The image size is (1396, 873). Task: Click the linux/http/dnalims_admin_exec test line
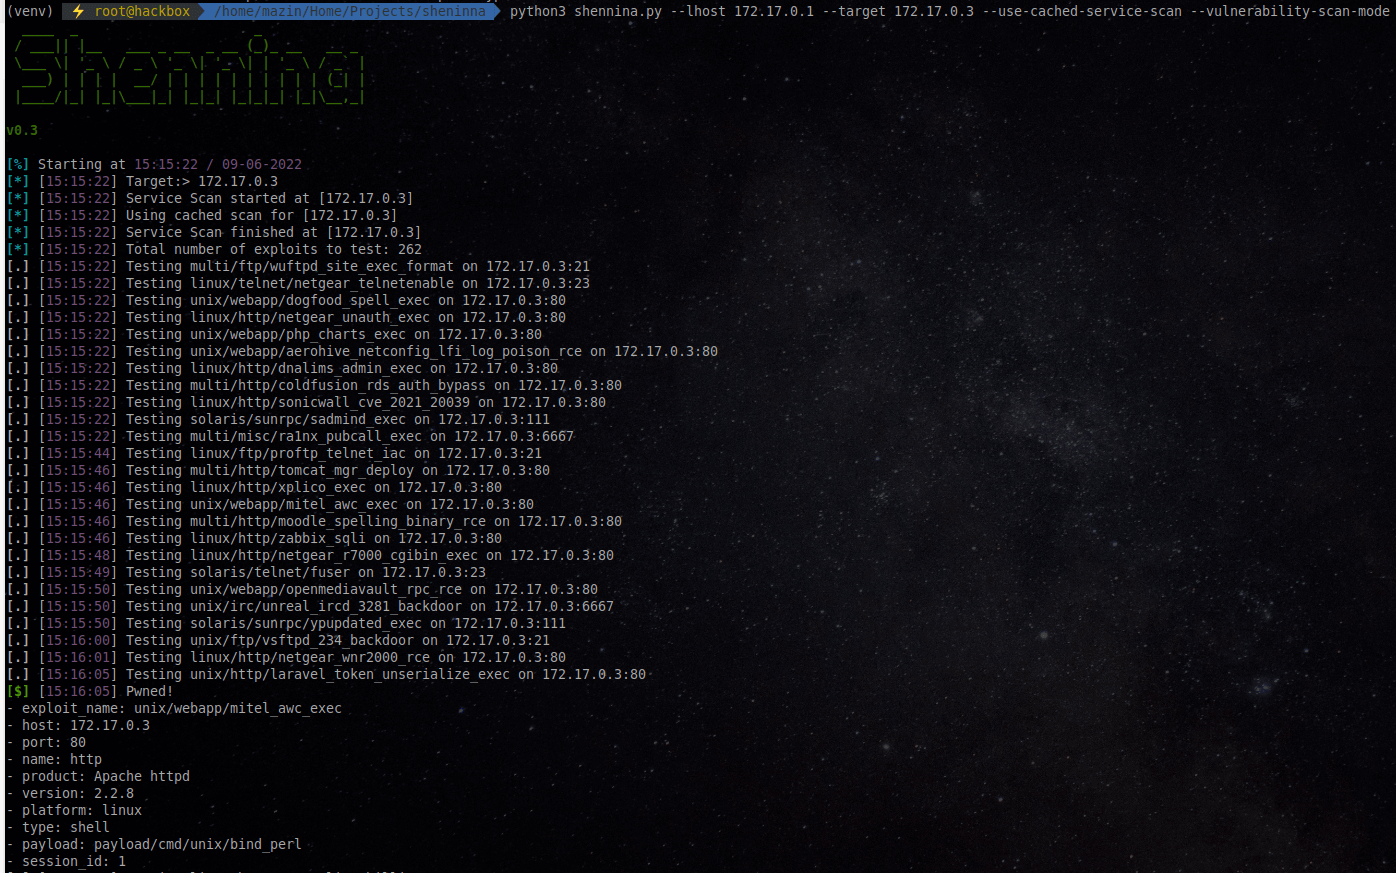(x=282, y=368)
